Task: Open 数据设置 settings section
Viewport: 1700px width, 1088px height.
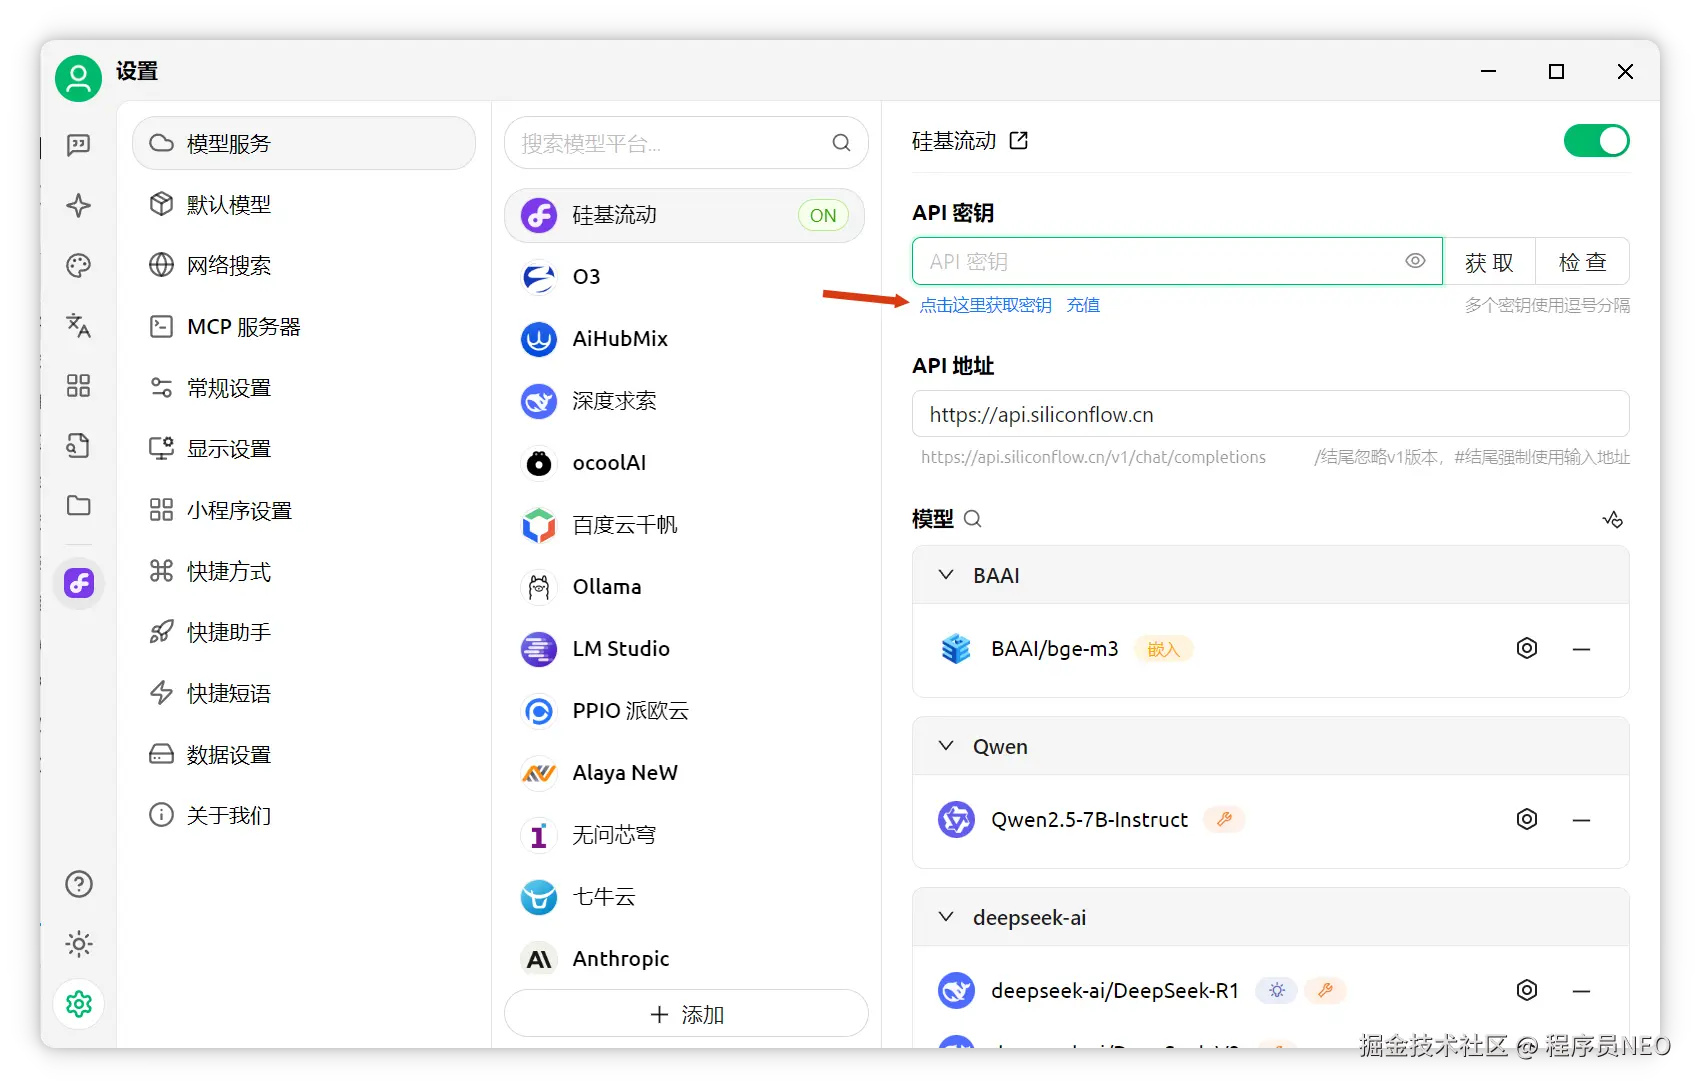Action: [304, 754]
